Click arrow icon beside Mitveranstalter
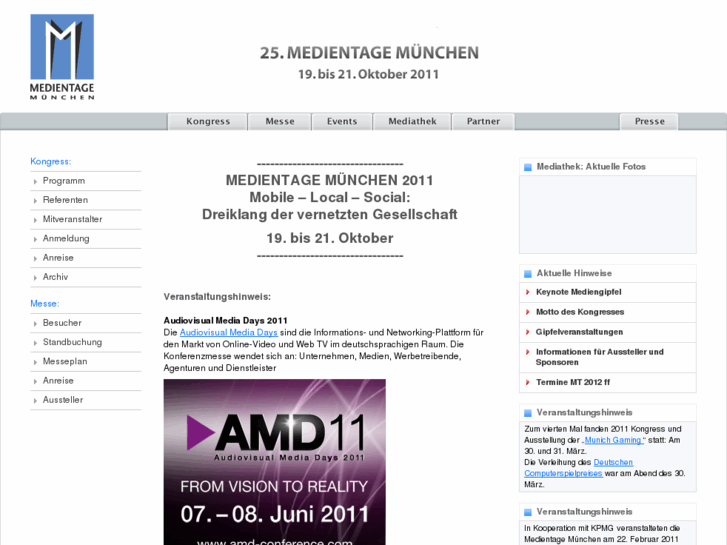Screen dimensions: 727x545 coord(35,220)
